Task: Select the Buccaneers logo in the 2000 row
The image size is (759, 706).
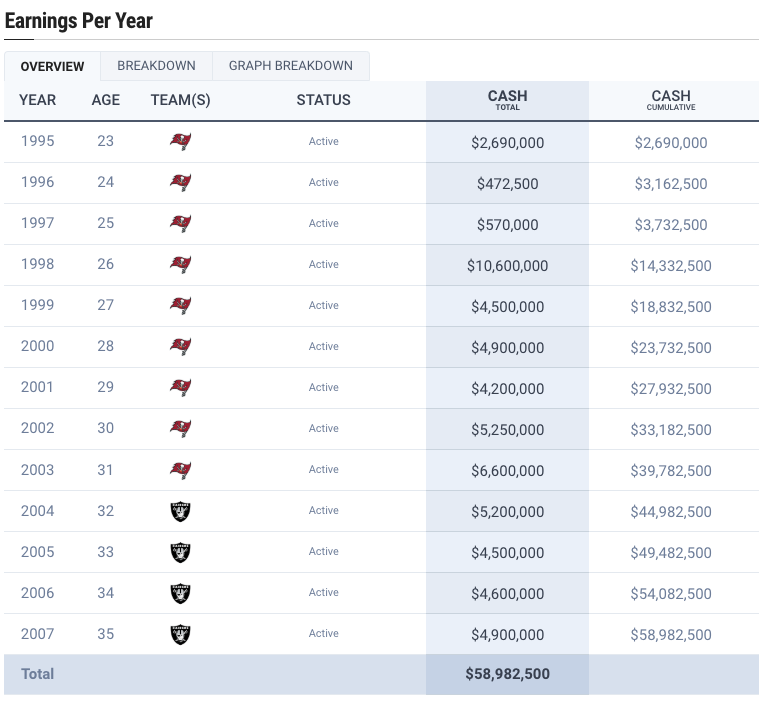Action: coord(180,347)
